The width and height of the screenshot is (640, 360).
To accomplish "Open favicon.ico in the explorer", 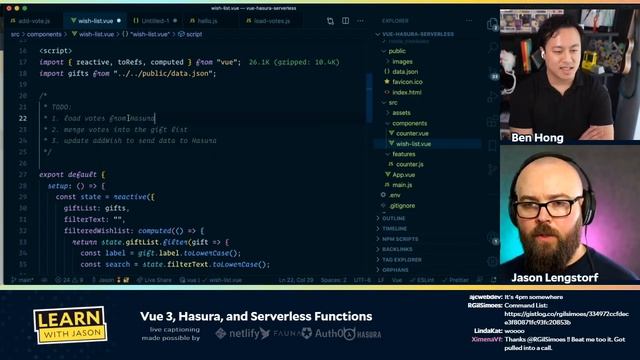I will pos(407,82).
